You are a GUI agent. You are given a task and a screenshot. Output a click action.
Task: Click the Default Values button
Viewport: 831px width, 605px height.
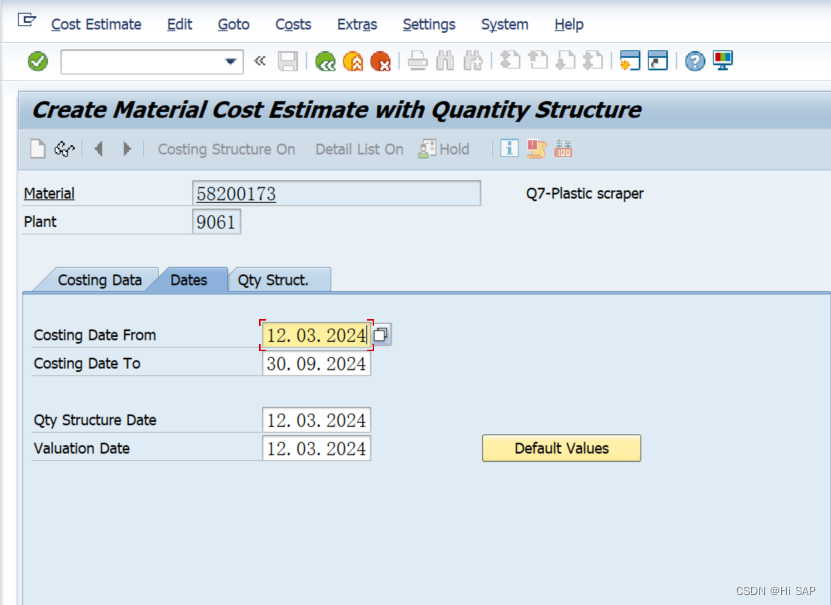tap(561, 448)
